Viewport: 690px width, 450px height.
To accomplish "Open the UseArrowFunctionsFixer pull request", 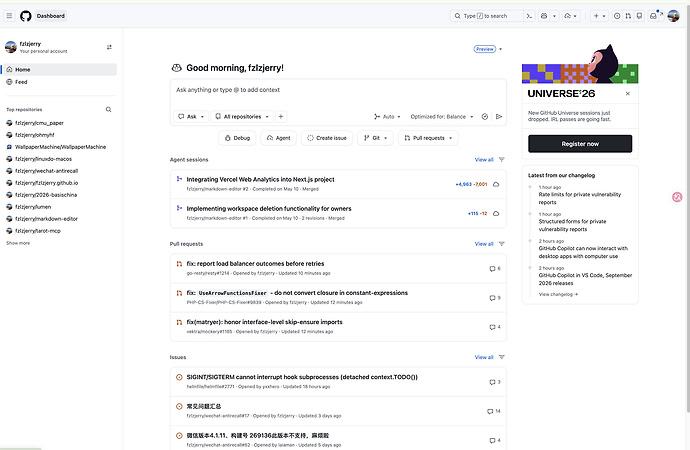I will 297,293.
